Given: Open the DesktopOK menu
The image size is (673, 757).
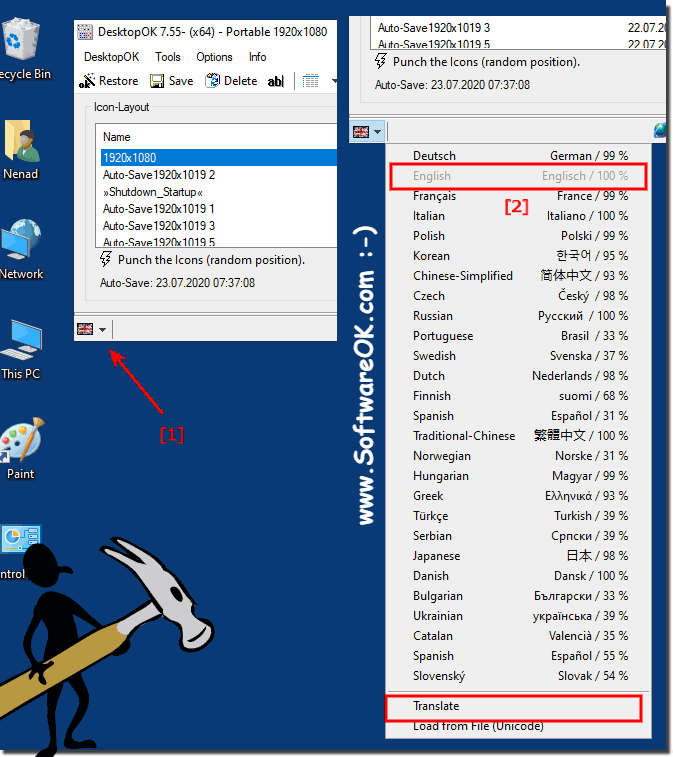Looking at the screenshot, I should [x=112, y=57].
